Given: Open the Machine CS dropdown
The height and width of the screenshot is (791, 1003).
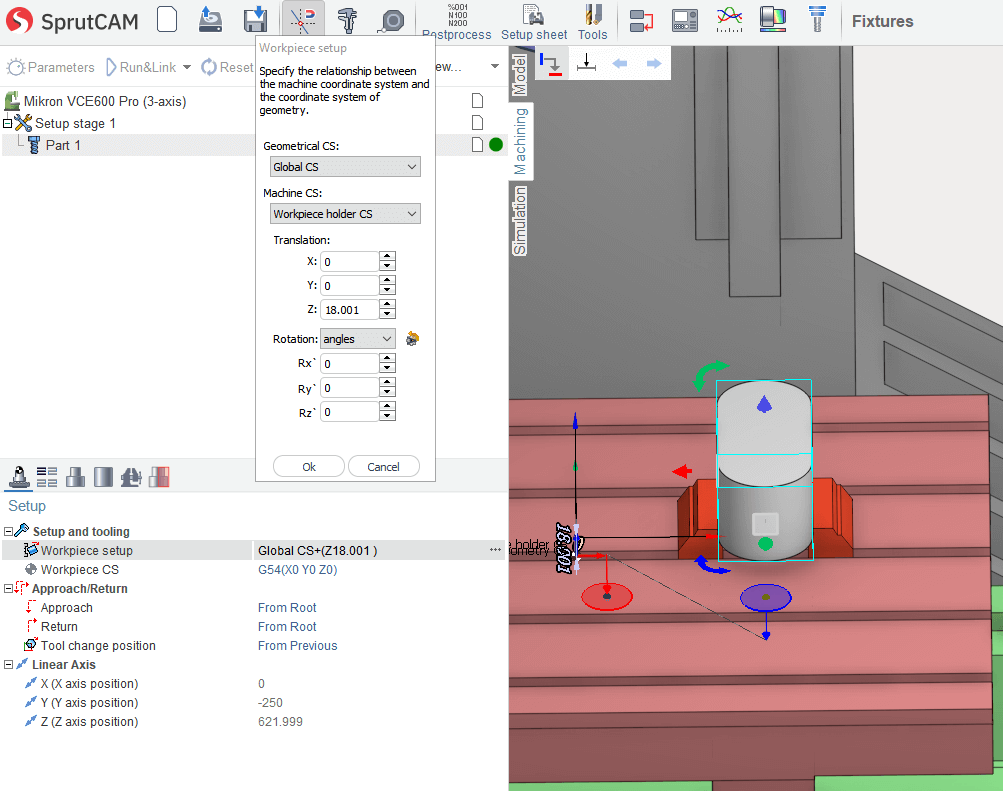Looking at the screenshot, I should pyautogui.click(x=345, y=214).
